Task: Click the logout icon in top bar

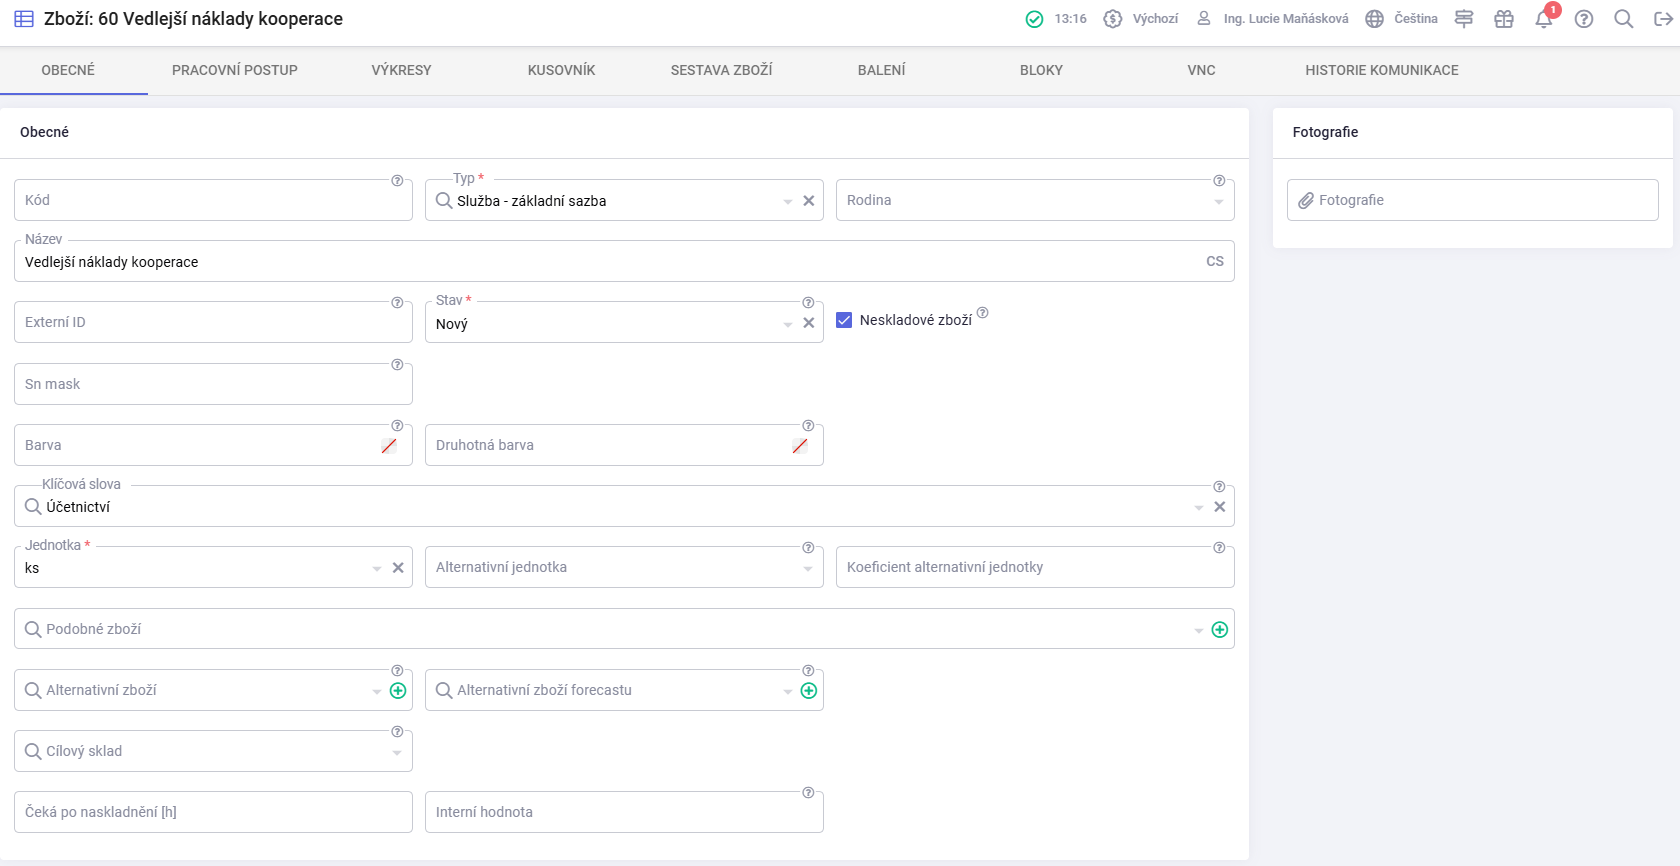Action: 1663,19
